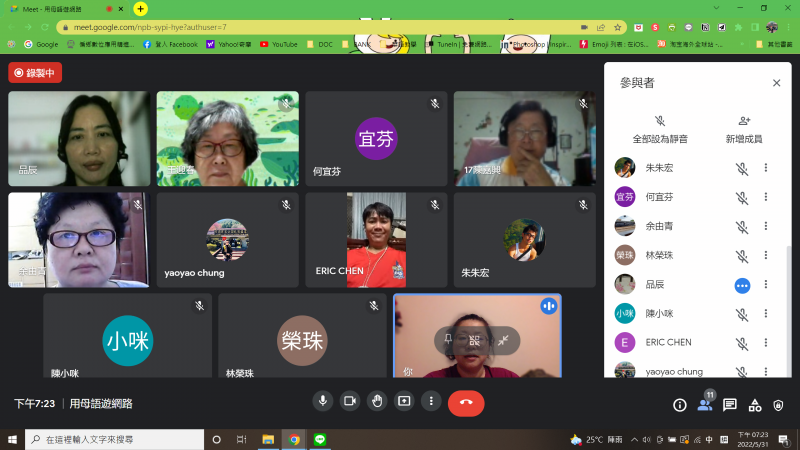Toggle the participants panel icon
This screenshot has height=450, width=800.
click(x=705, y=405)
